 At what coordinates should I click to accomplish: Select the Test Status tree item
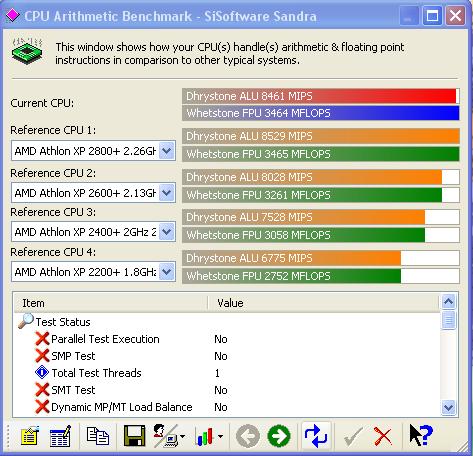(63, 322)
